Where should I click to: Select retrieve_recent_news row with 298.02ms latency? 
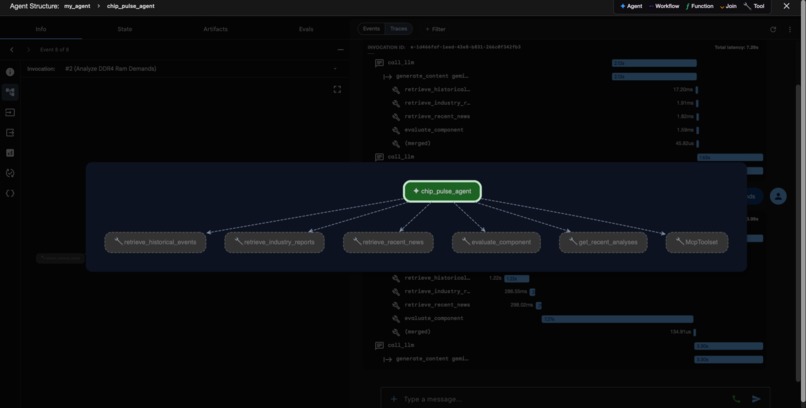pos(564,305)
